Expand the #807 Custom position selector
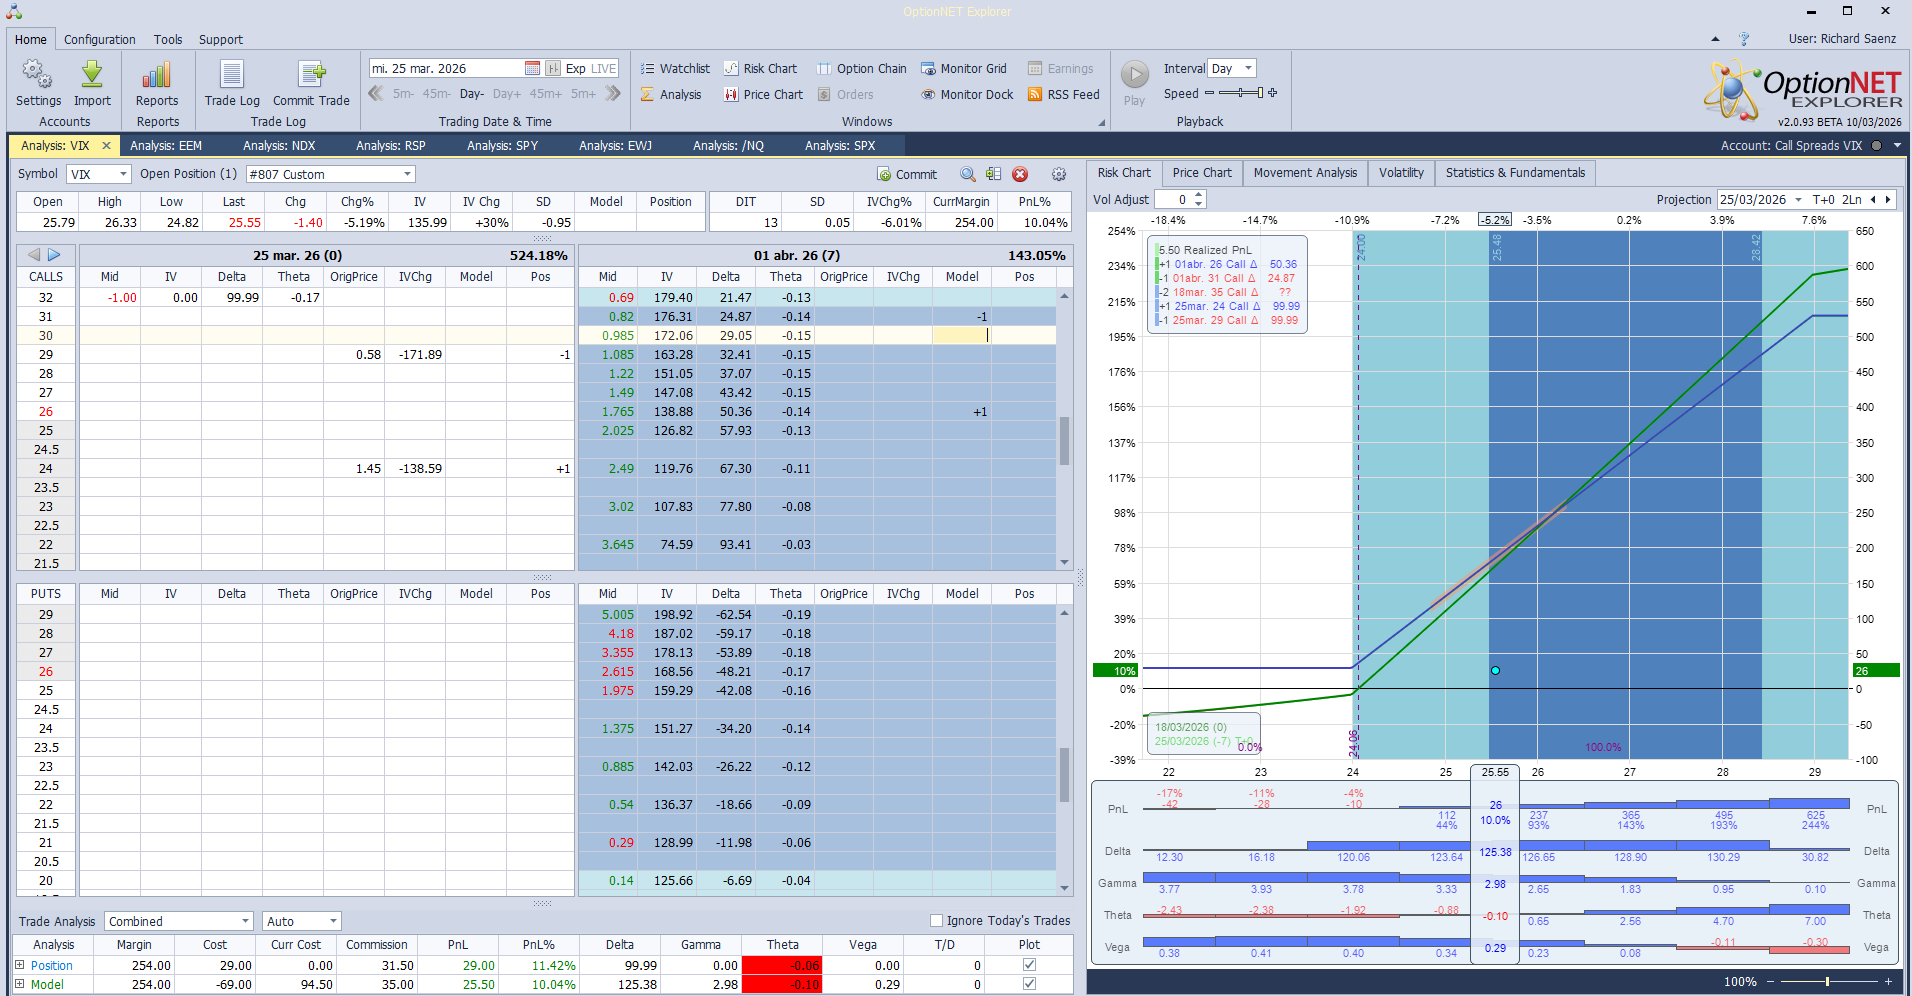 tap(406, 173)
